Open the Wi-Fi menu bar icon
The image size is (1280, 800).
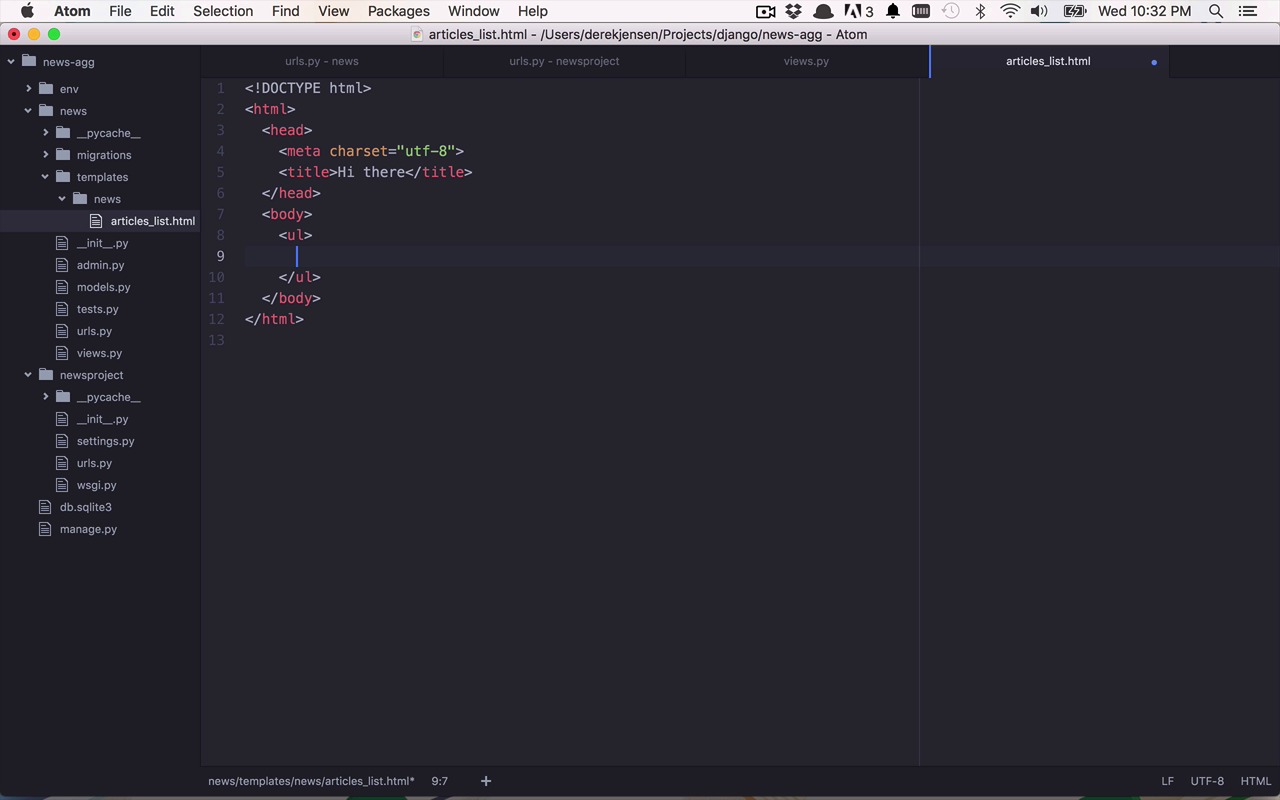point(1010,11)
